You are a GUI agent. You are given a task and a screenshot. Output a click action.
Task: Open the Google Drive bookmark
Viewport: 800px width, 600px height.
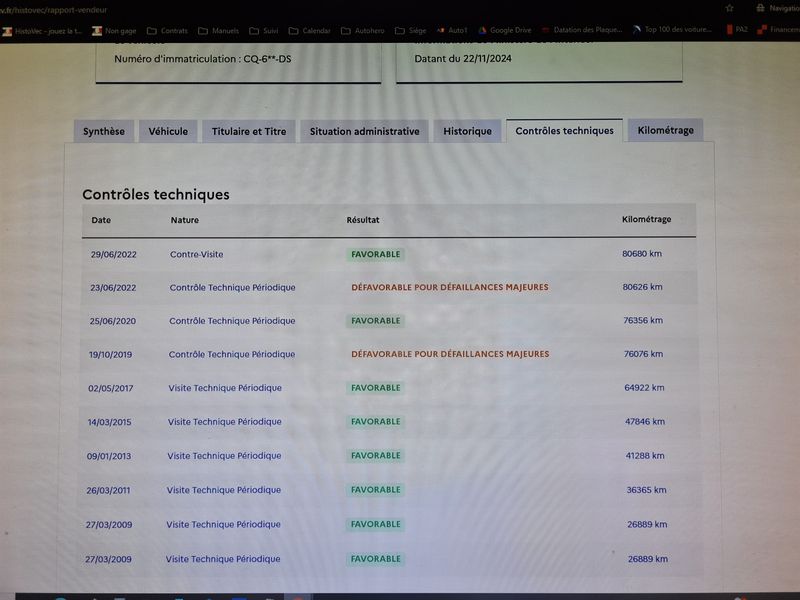tap(505, 30)
